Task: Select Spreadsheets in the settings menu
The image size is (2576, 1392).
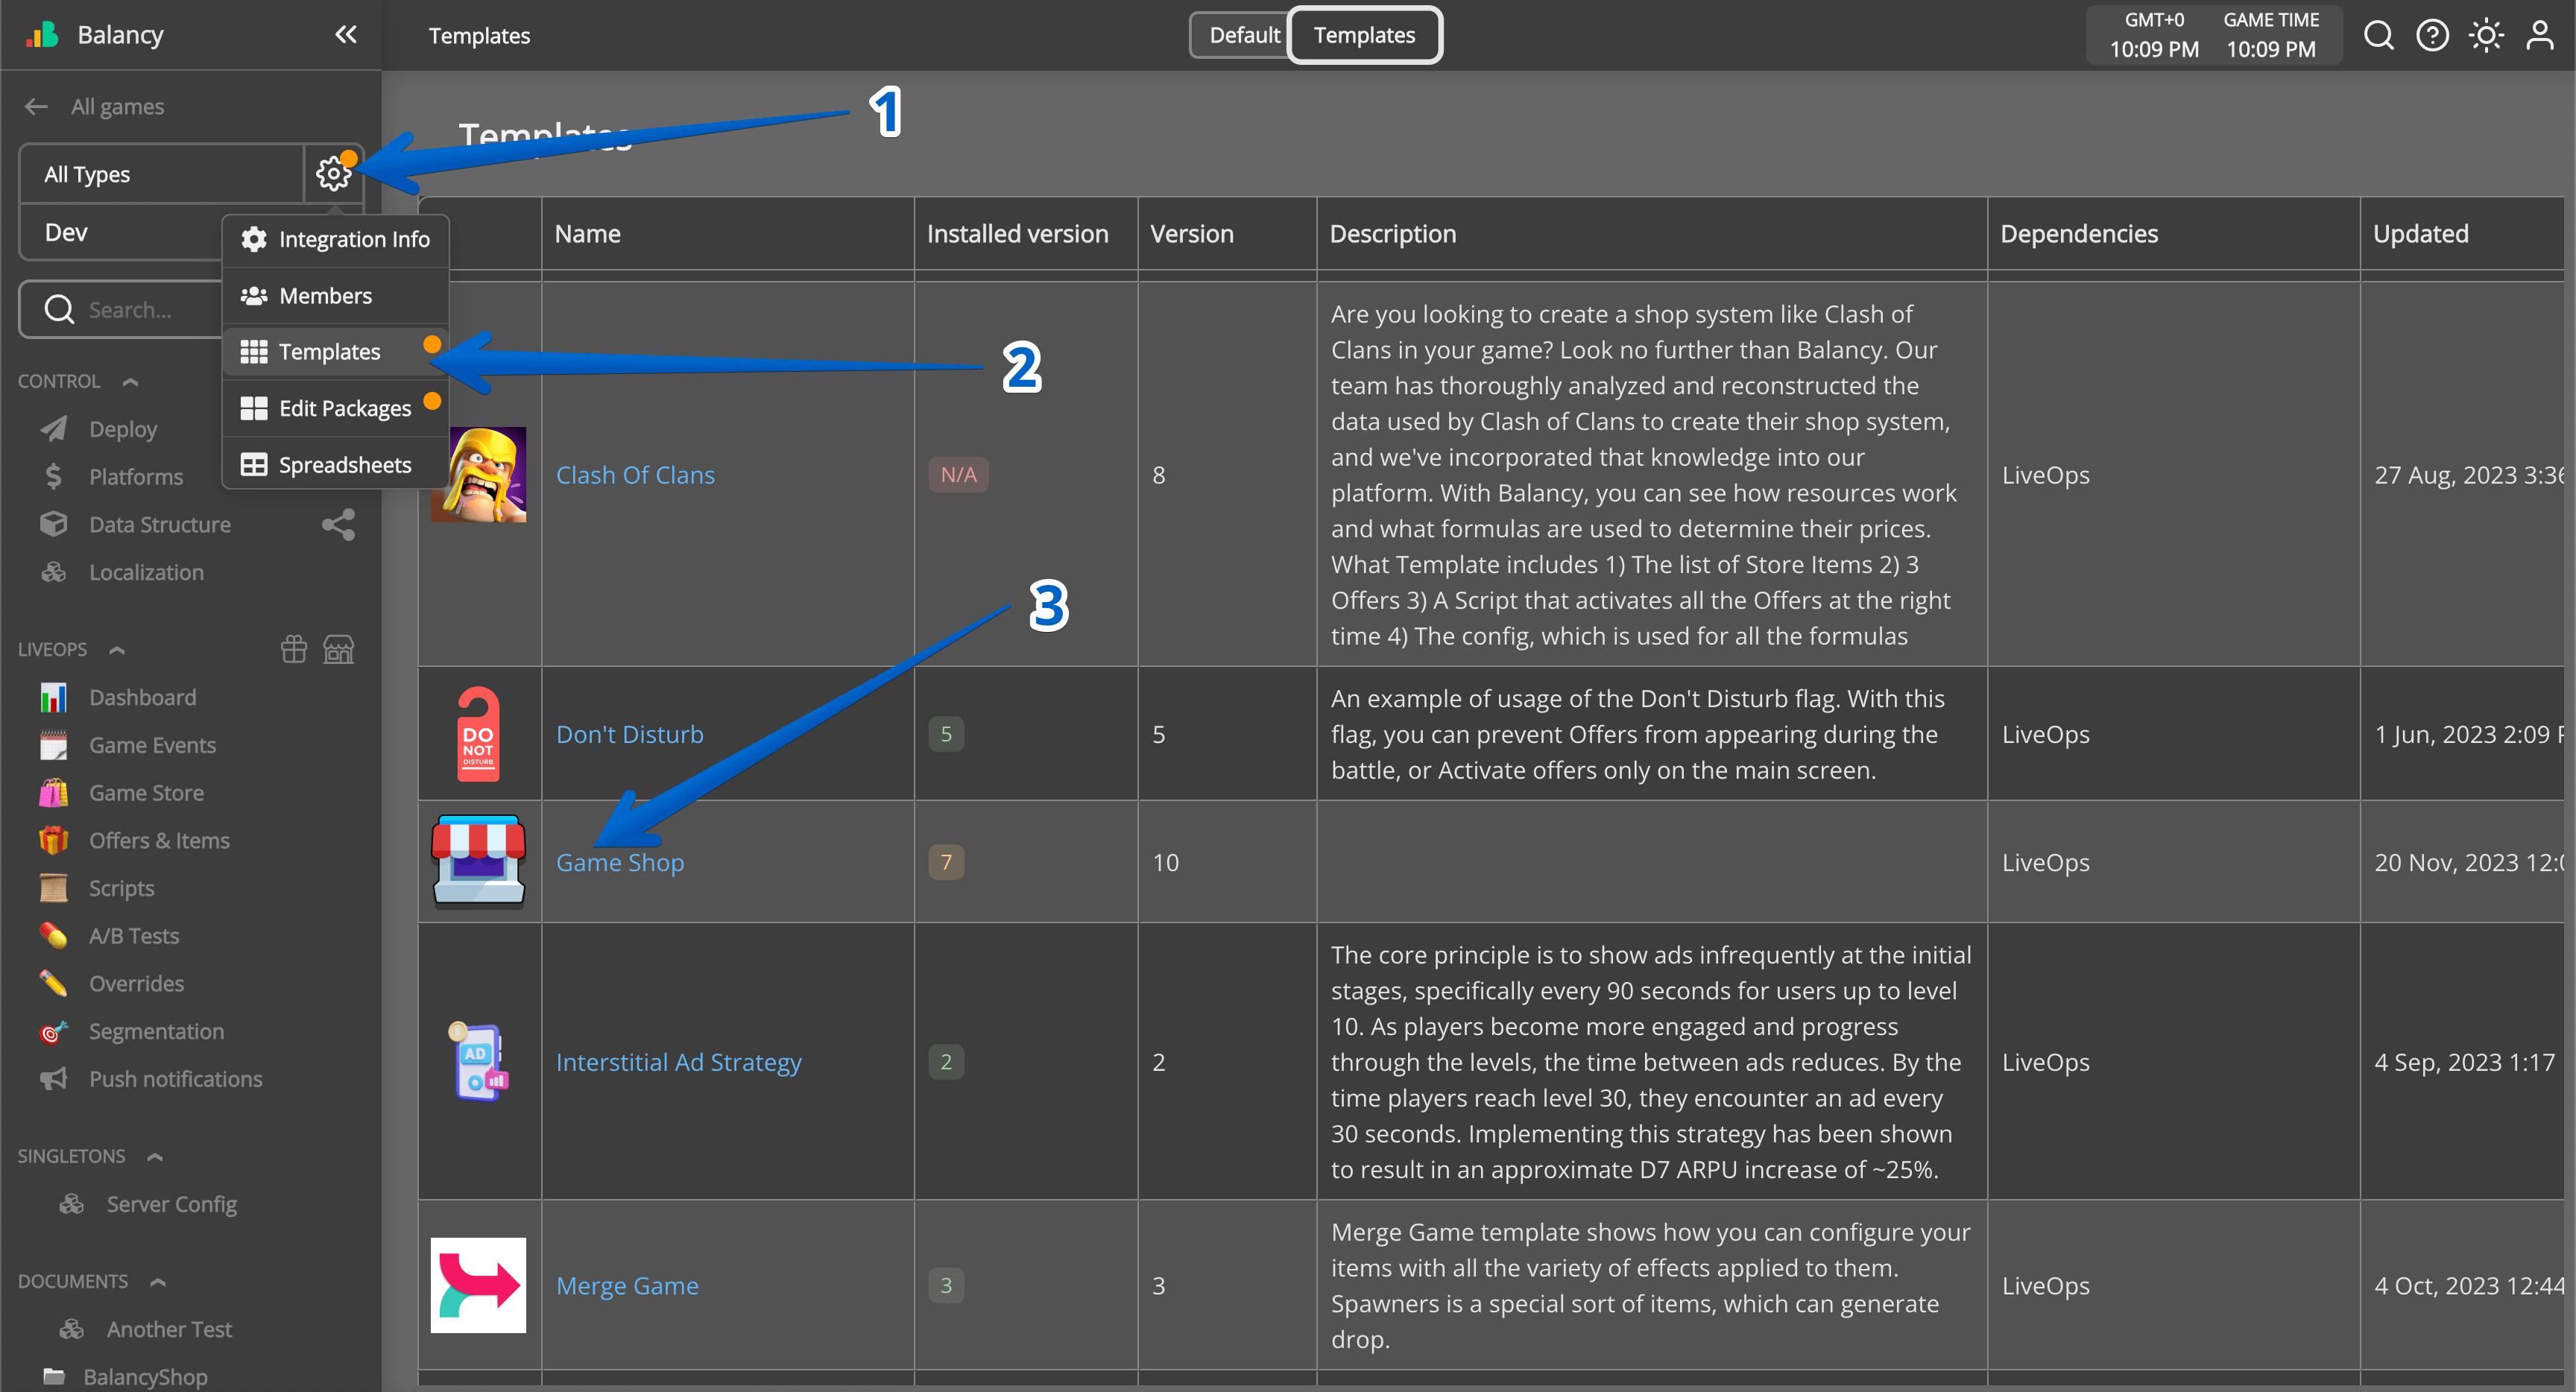Action: click(x=344, y=465)
